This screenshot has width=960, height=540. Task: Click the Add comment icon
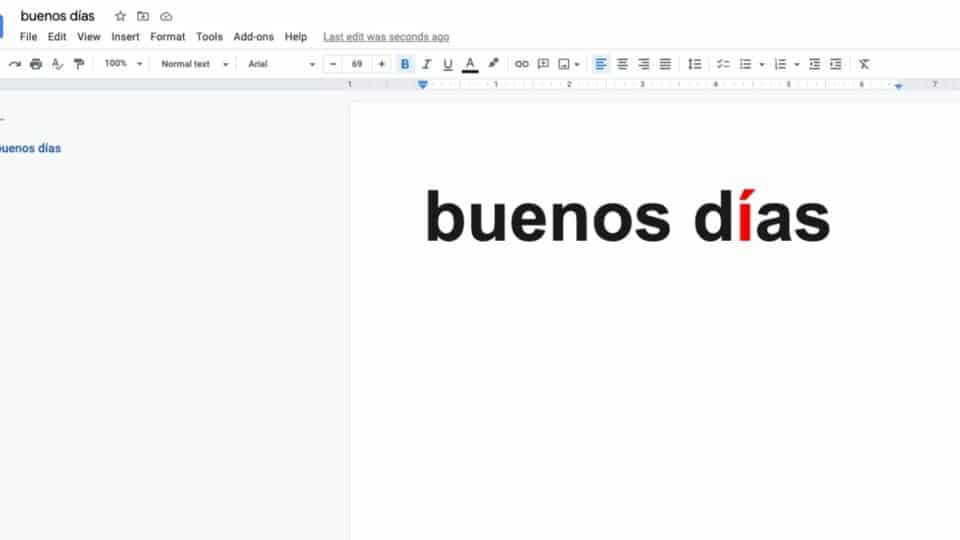543,64
